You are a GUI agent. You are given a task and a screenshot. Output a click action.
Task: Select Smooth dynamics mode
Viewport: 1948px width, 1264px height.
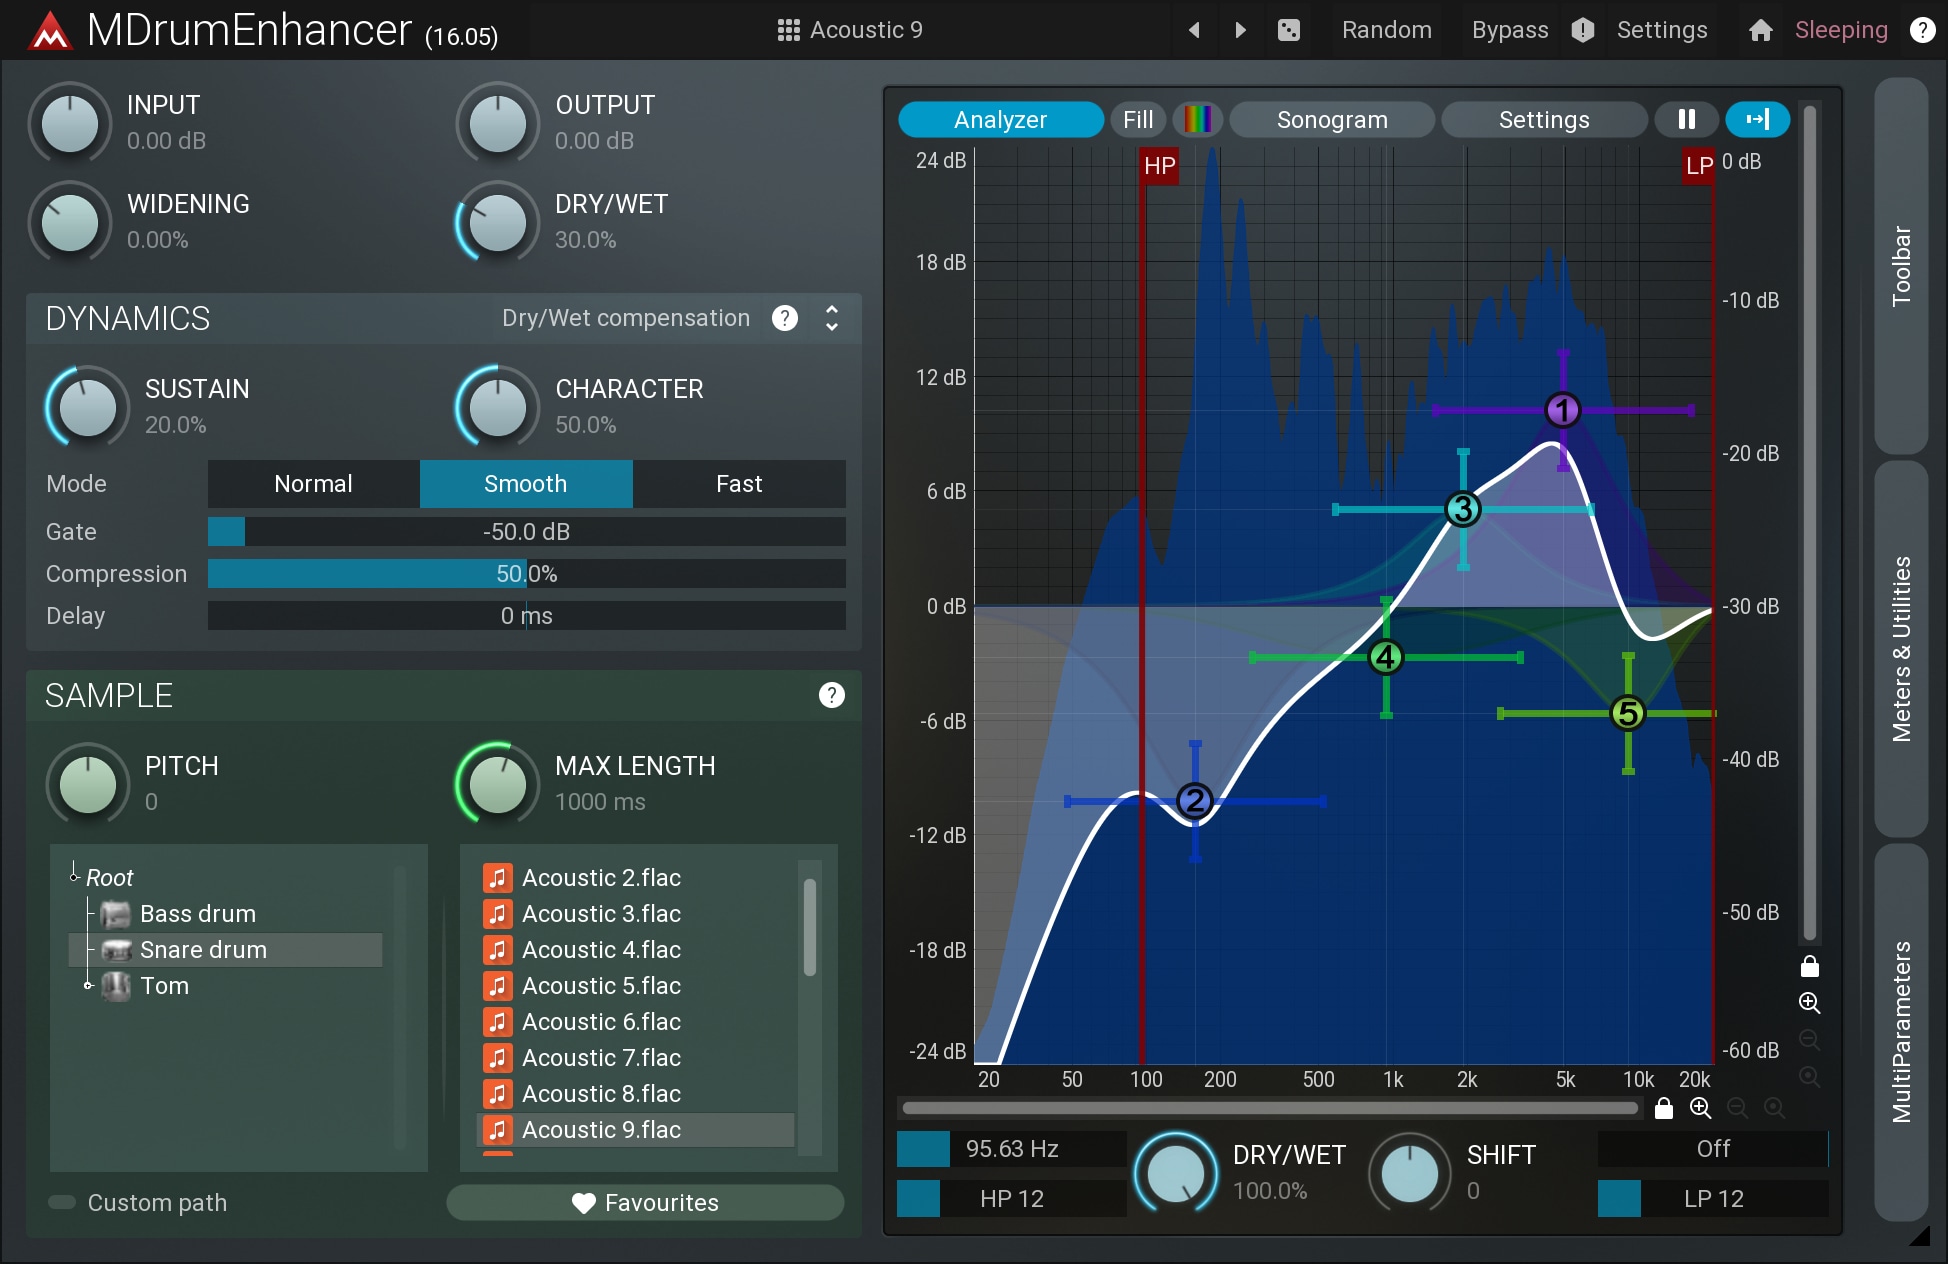[526, 484]
